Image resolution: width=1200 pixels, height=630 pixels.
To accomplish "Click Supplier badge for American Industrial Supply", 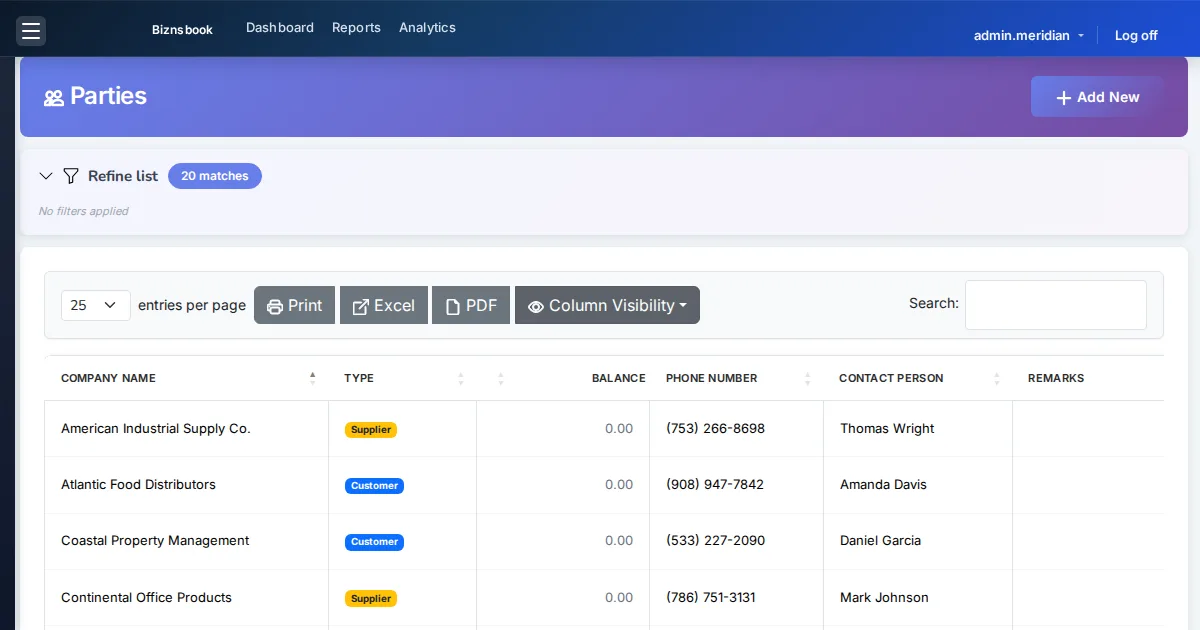I will click(x=371, y=430).
